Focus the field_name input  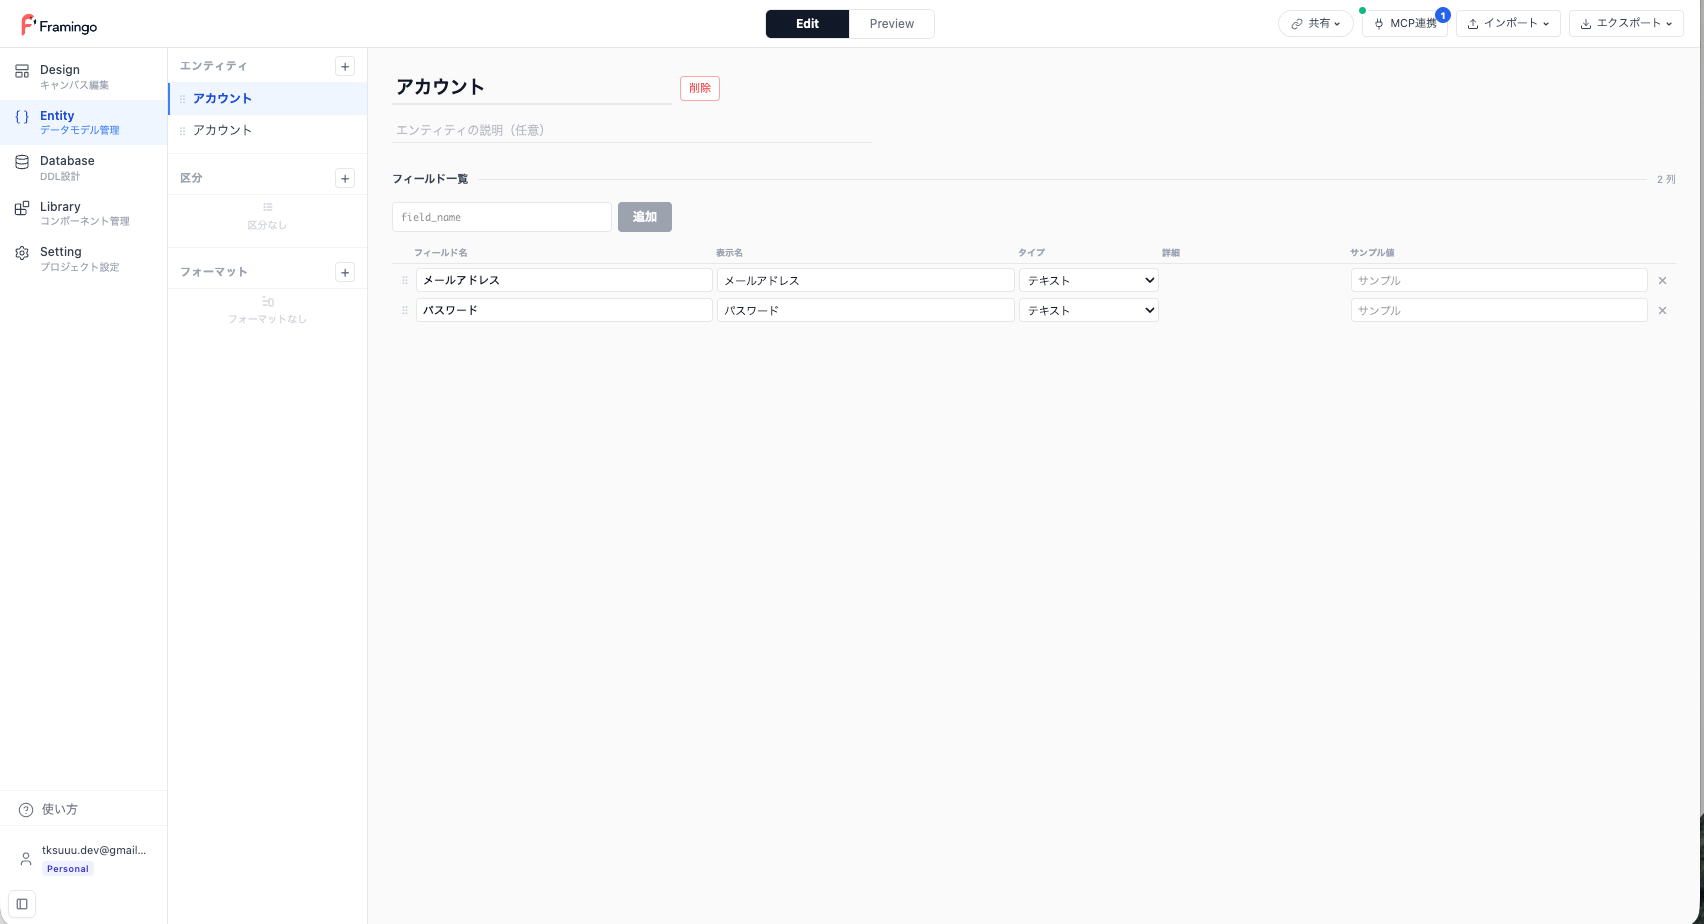click(x=502, y=217)
